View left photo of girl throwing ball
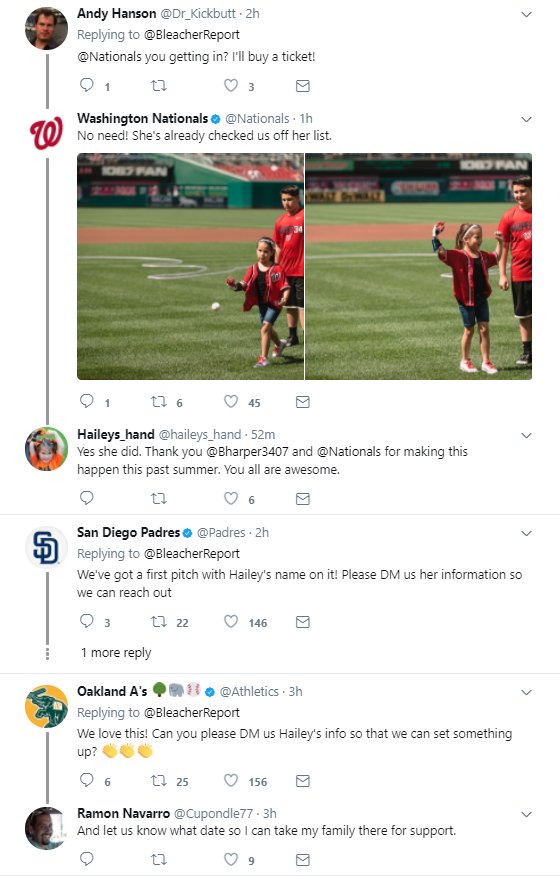 click(x=190, y=266)
